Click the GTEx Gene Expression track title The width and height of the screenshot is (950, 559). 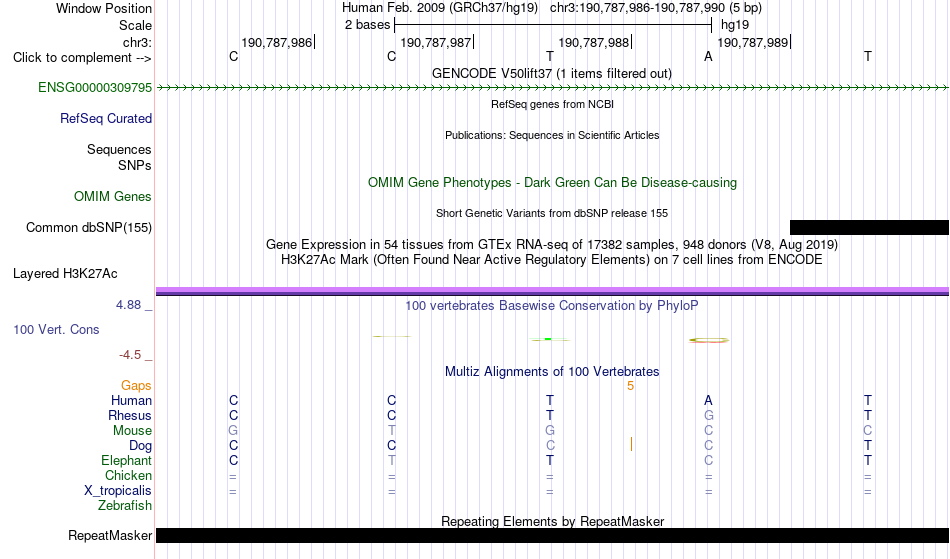click(552, 245)
